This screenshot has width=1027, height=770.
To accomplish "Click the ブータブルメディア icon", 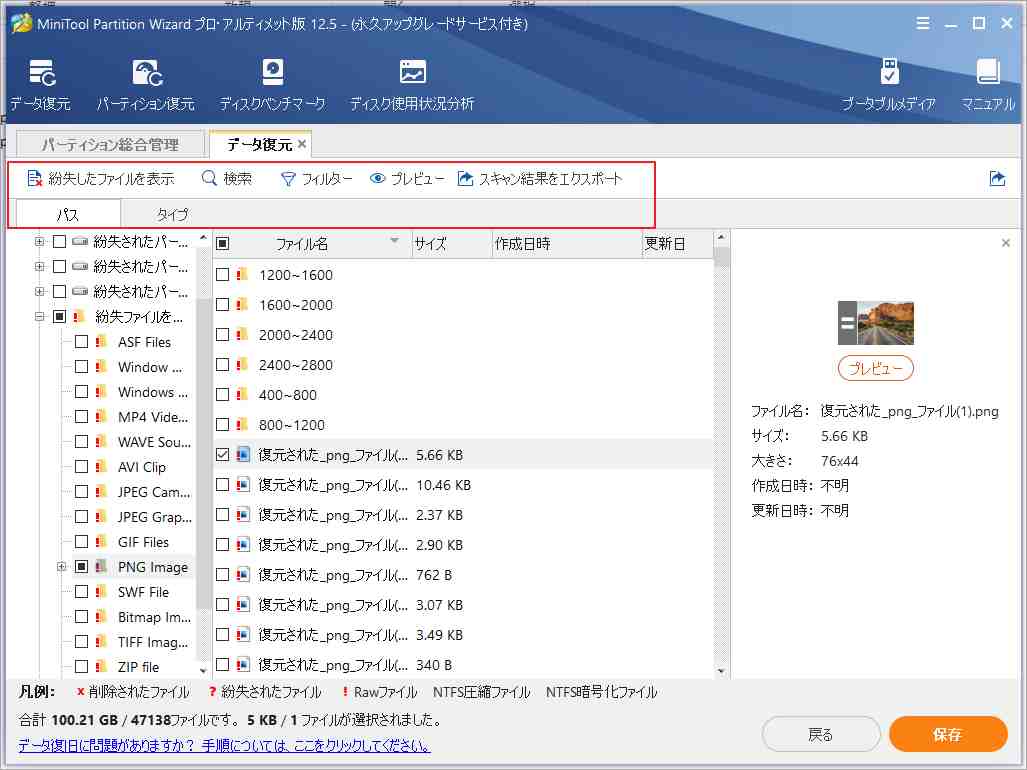I will (x=889, y=72).
